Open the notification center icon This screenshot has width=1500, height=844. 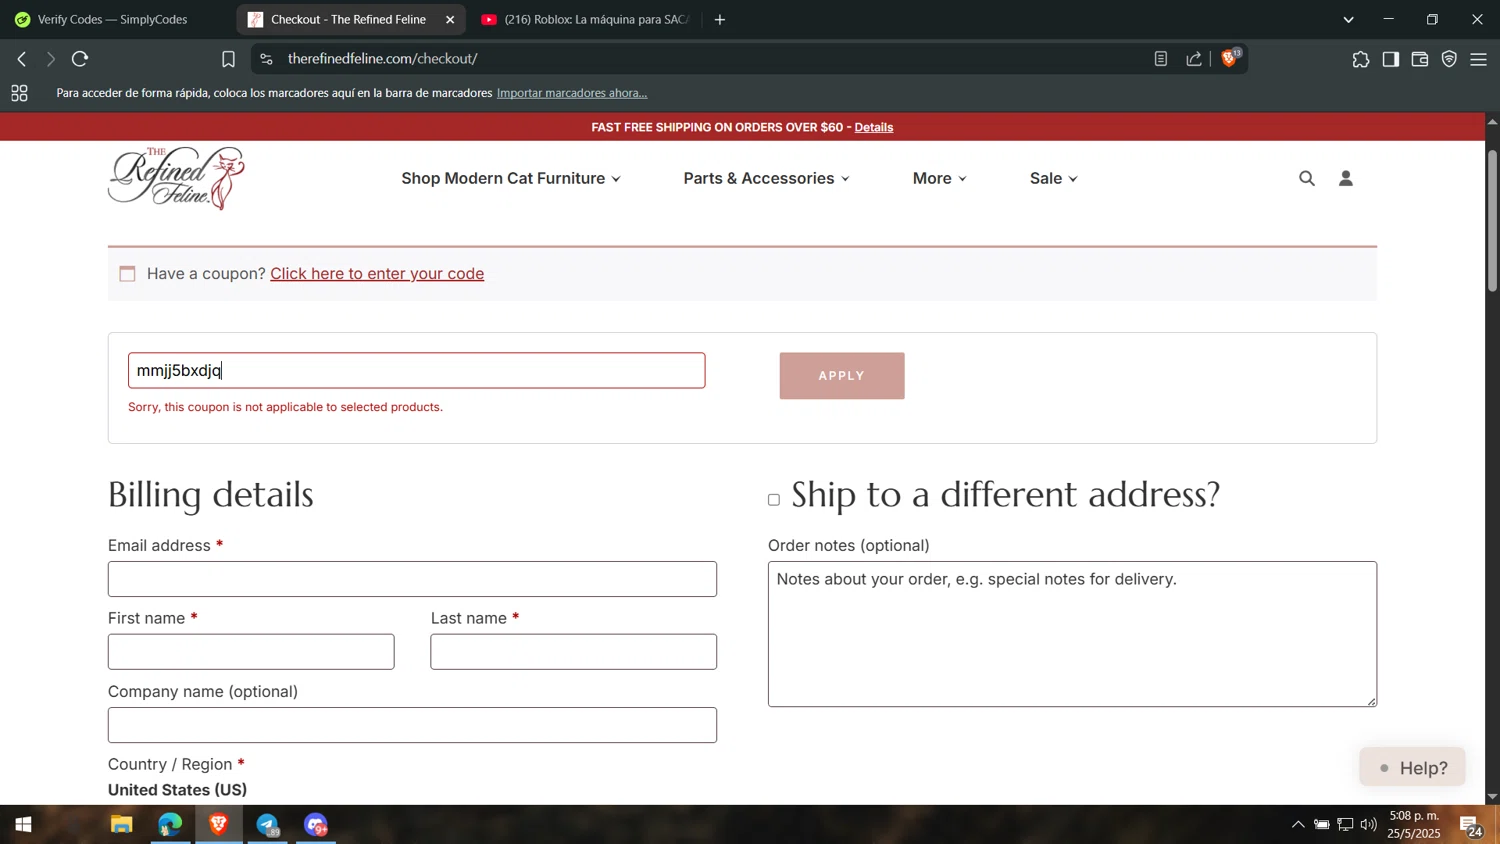tap(1470, 826)
